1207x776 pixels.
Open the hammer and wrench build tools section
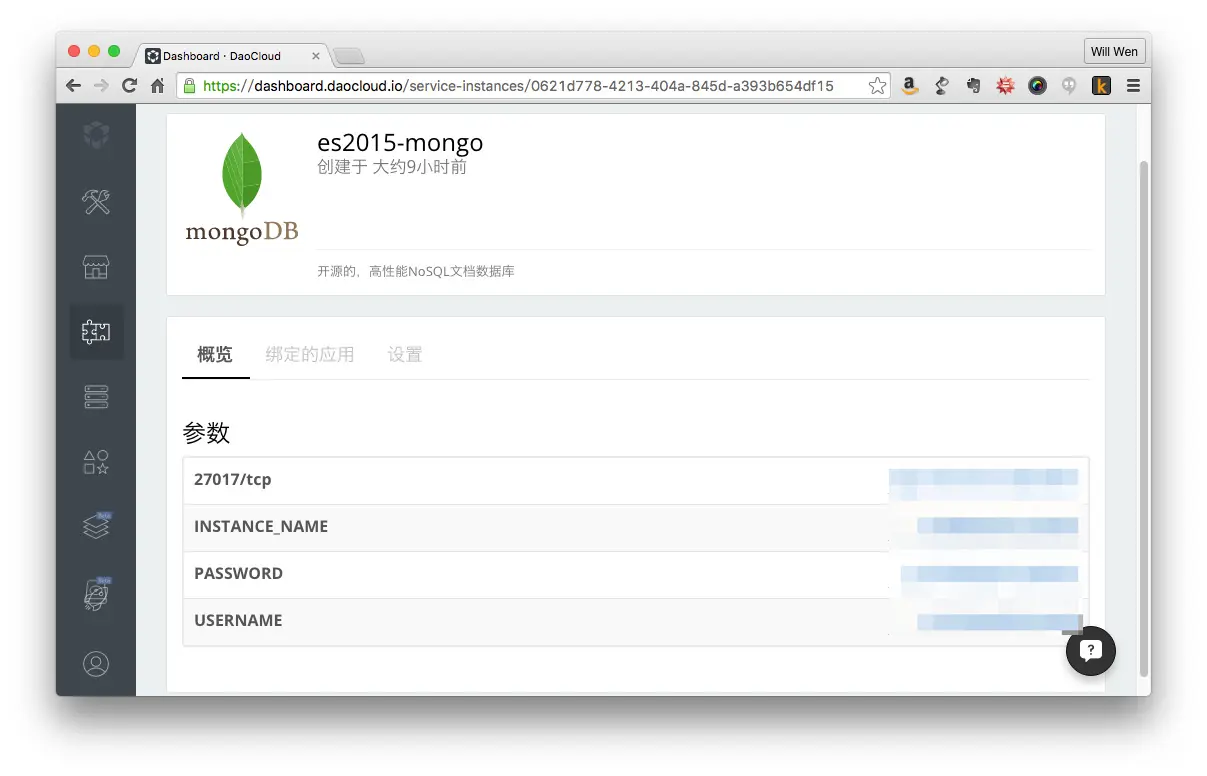(x=96, y=202)
